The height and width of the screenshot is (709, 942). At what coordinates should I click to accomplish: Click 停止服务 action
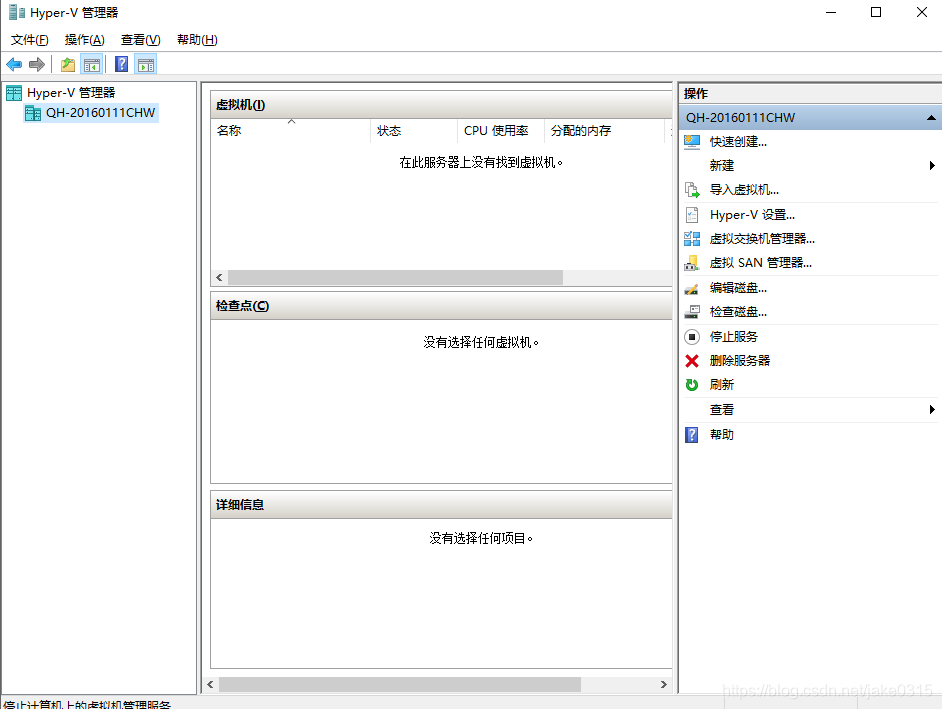click(734, 336)
